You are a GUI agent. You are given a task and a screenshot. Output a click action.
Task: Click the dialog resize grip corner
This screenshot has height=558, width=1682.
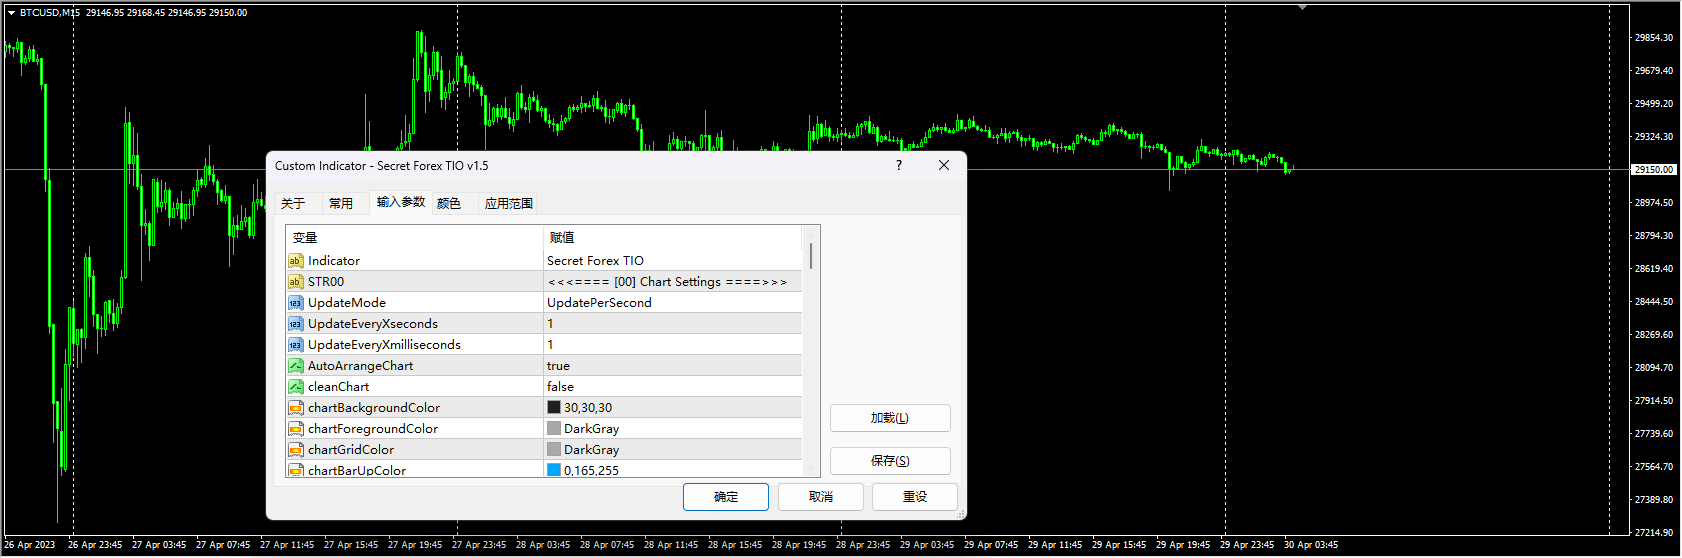click(x=961, y=514)
